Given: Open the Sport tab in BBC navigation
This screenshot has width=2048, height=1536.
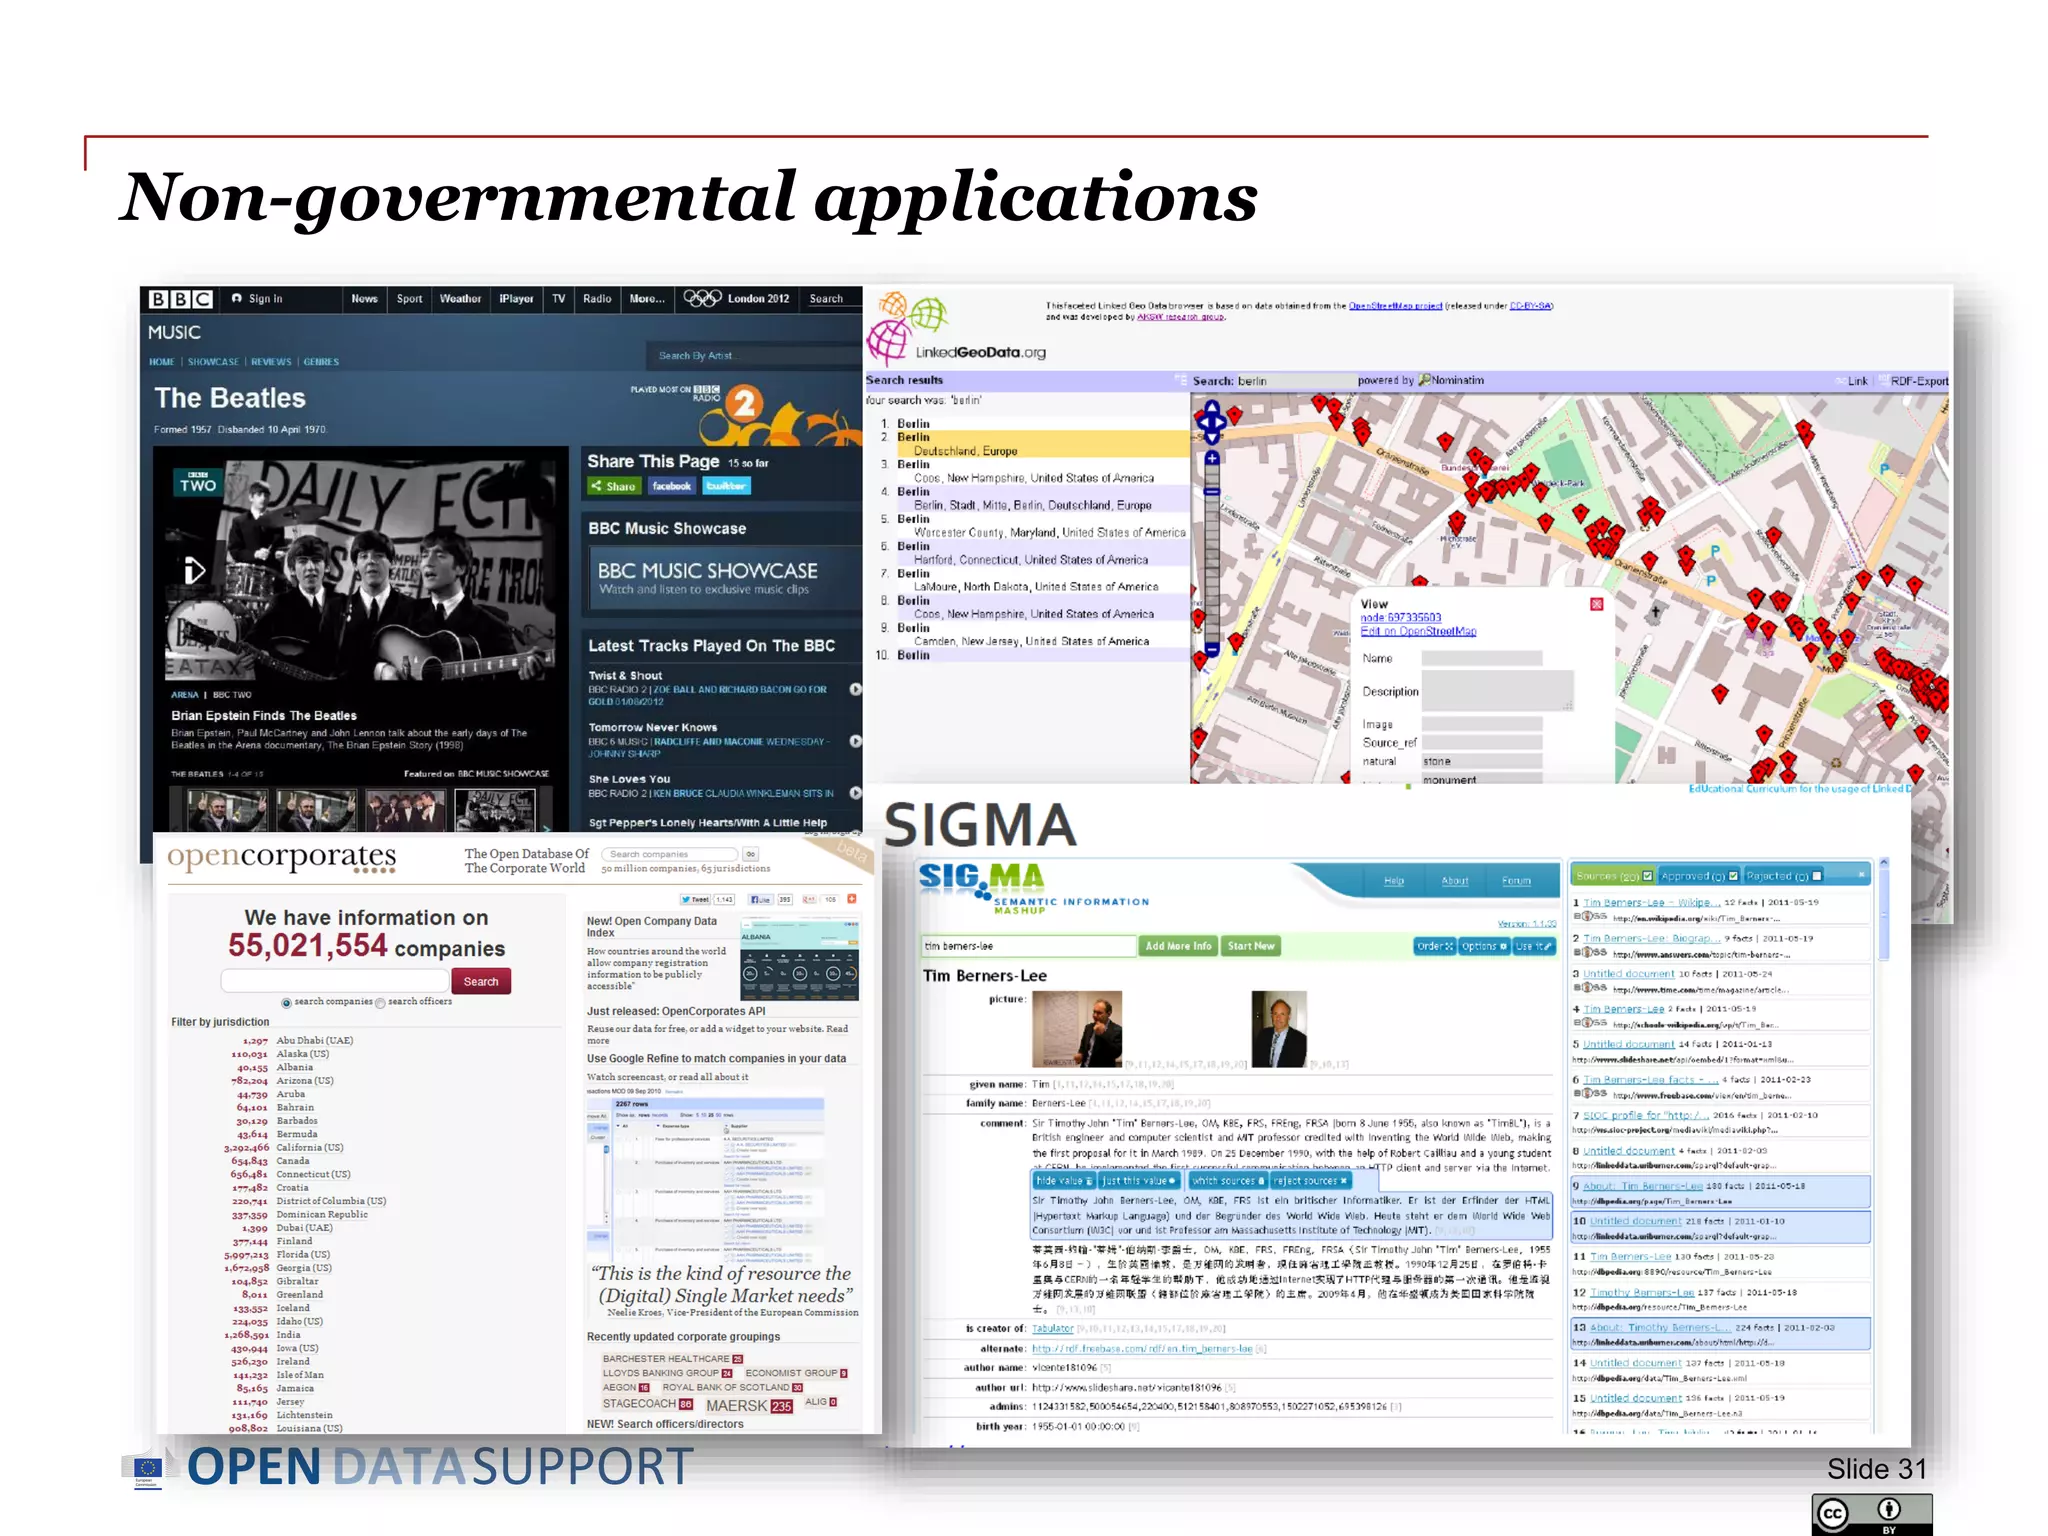Looking at the screenshot, I should tap(409, 299).
